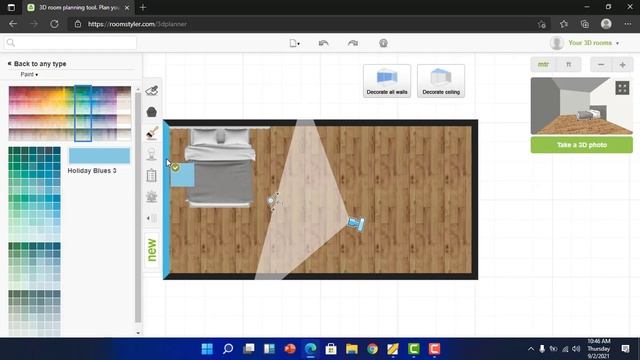Click the user avatar icon

(x=557, y=43)
